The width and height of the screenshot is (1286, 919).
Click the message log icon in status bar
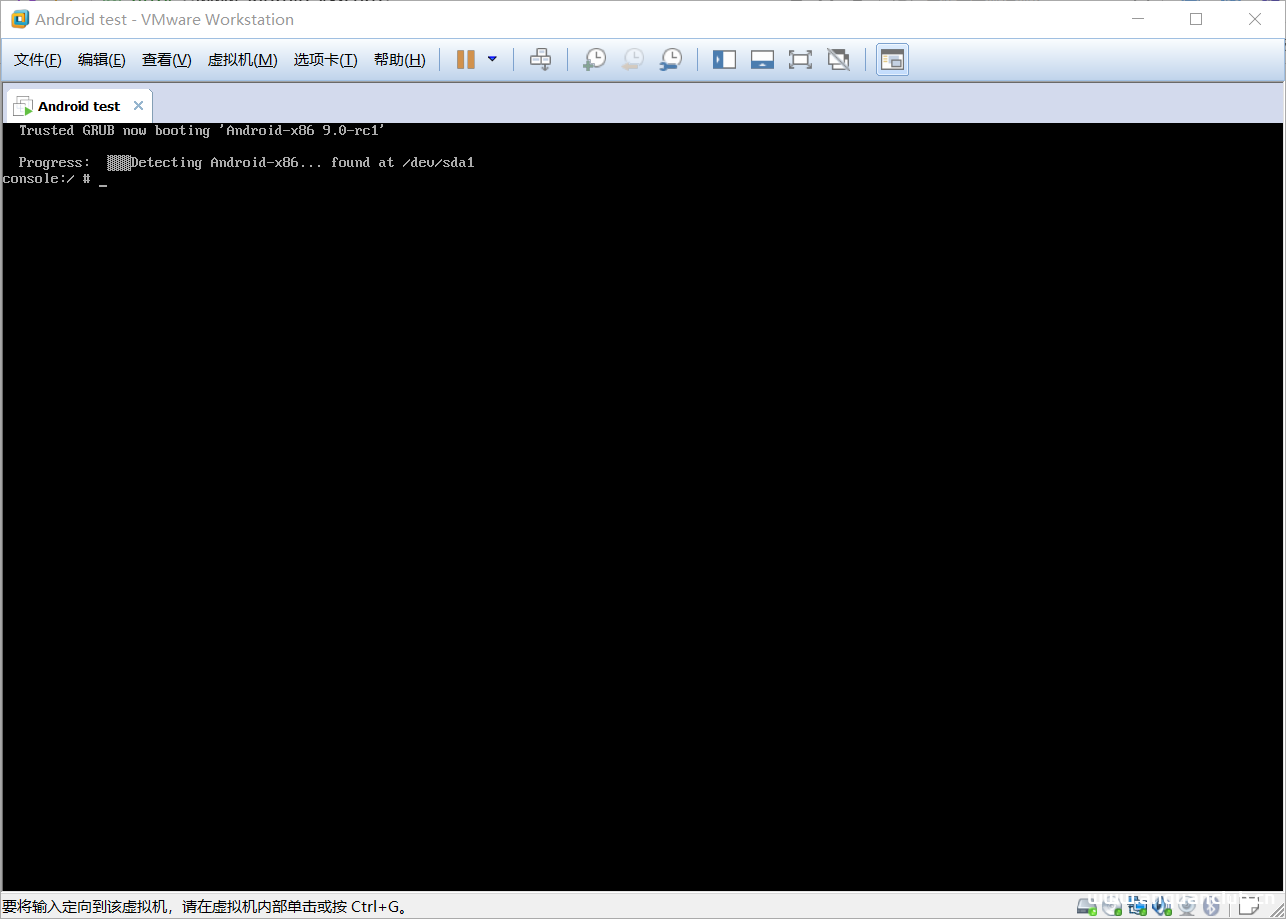click(1248, 906)
